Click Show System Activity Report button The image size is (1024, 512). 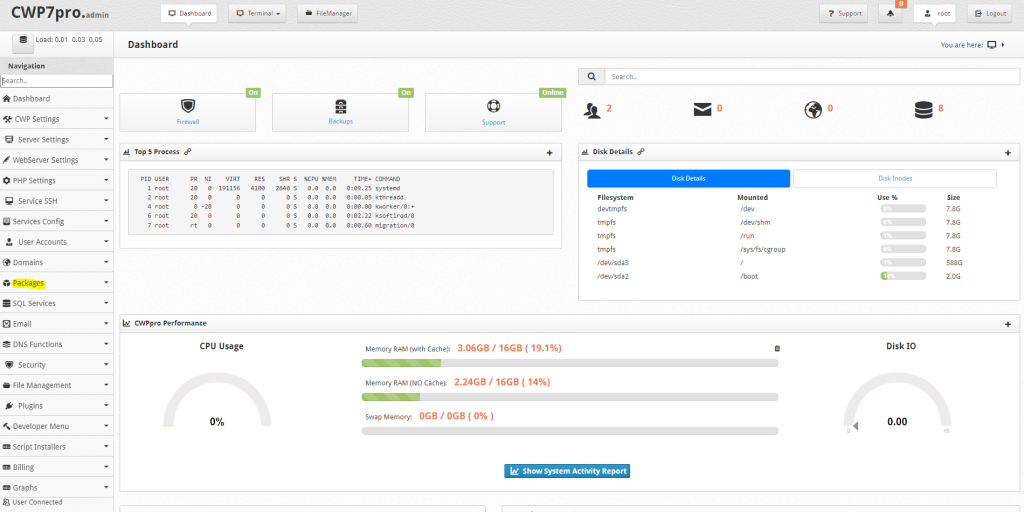[x=567, y=471]
